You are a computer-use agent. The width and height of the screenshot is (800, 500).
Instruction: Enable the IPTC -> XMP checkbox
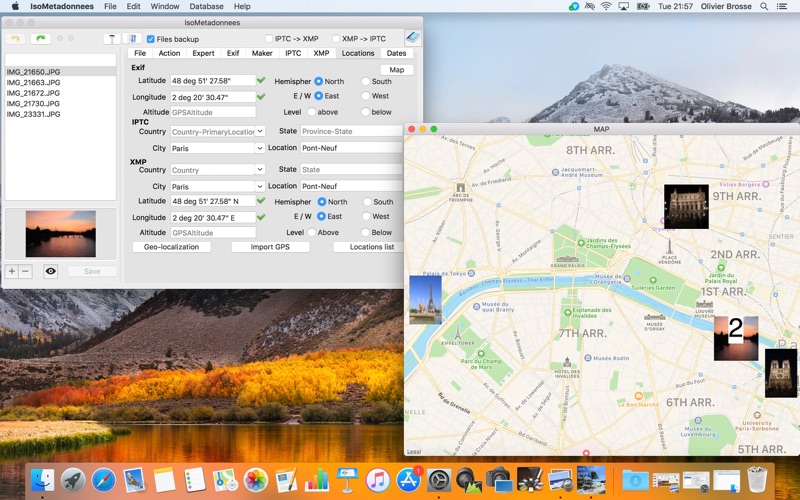[269, 38]
